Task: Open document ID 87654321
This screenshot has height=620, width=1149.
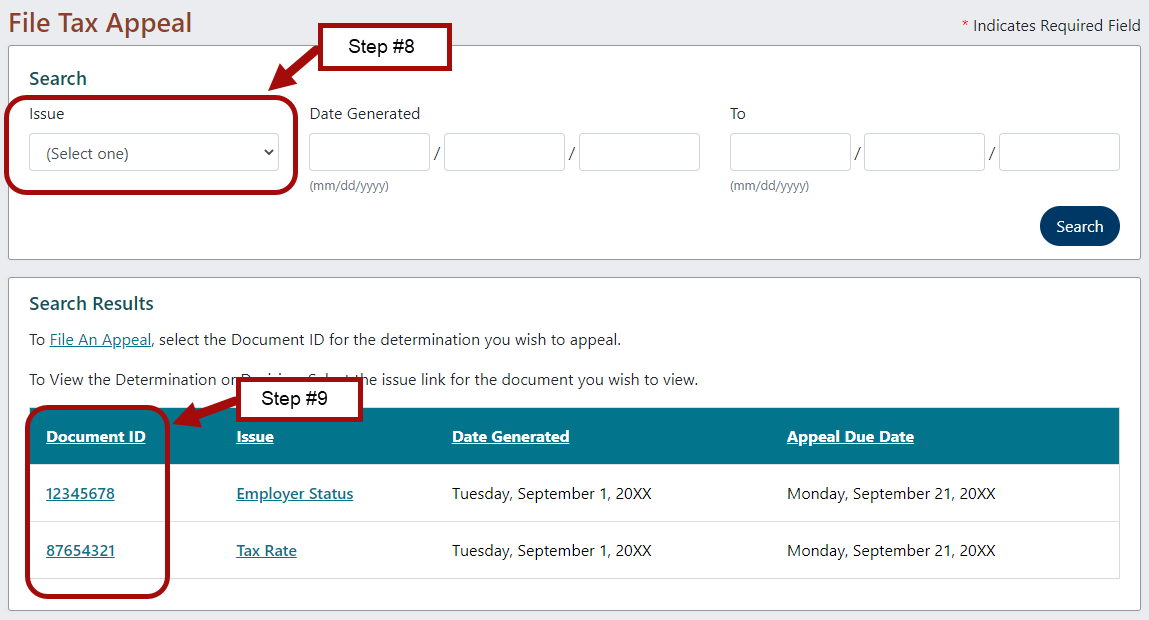Action: point(80,551)
